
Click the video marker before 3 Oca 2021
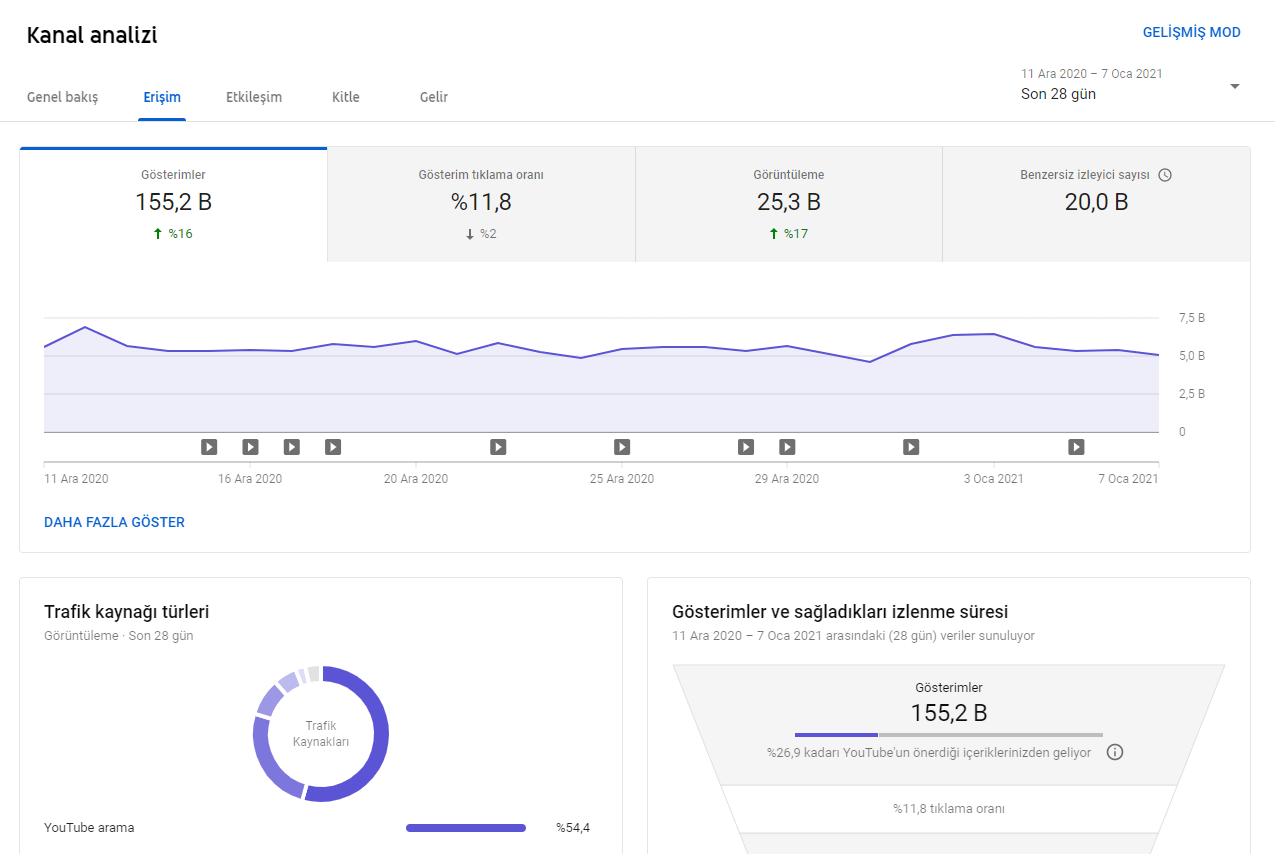(911, 447)
